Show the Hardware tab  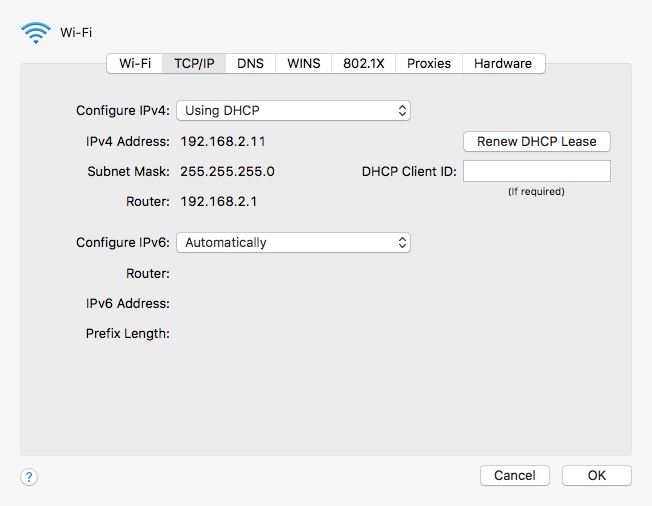503,63
